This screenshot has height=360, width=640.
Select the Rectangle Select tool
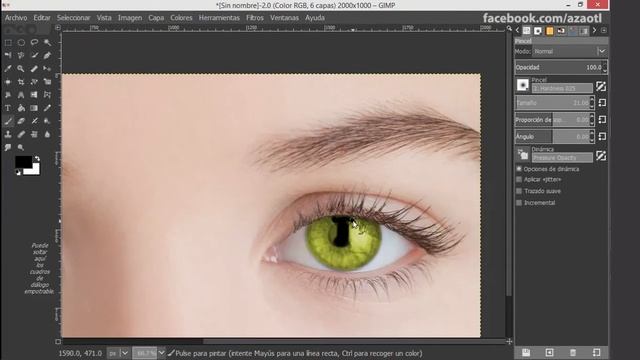tap(8, 42)
